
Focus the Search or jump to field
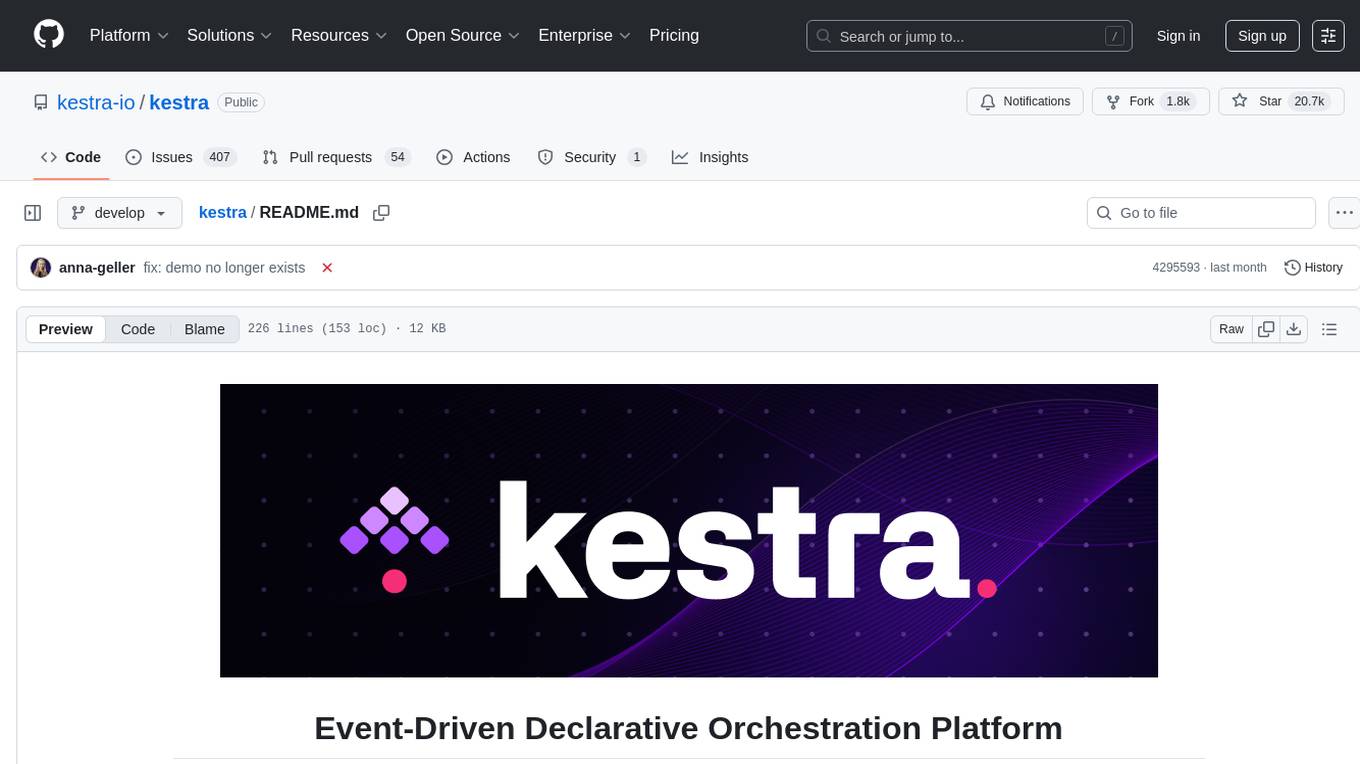click(971, 36)
